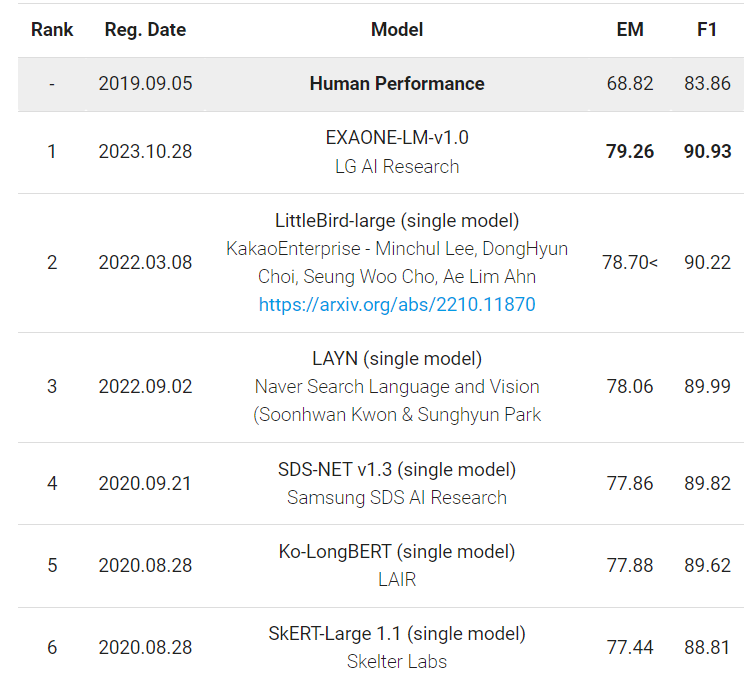
Task: Click the 2022.03.08 date cell
Action: click(145, 263)
